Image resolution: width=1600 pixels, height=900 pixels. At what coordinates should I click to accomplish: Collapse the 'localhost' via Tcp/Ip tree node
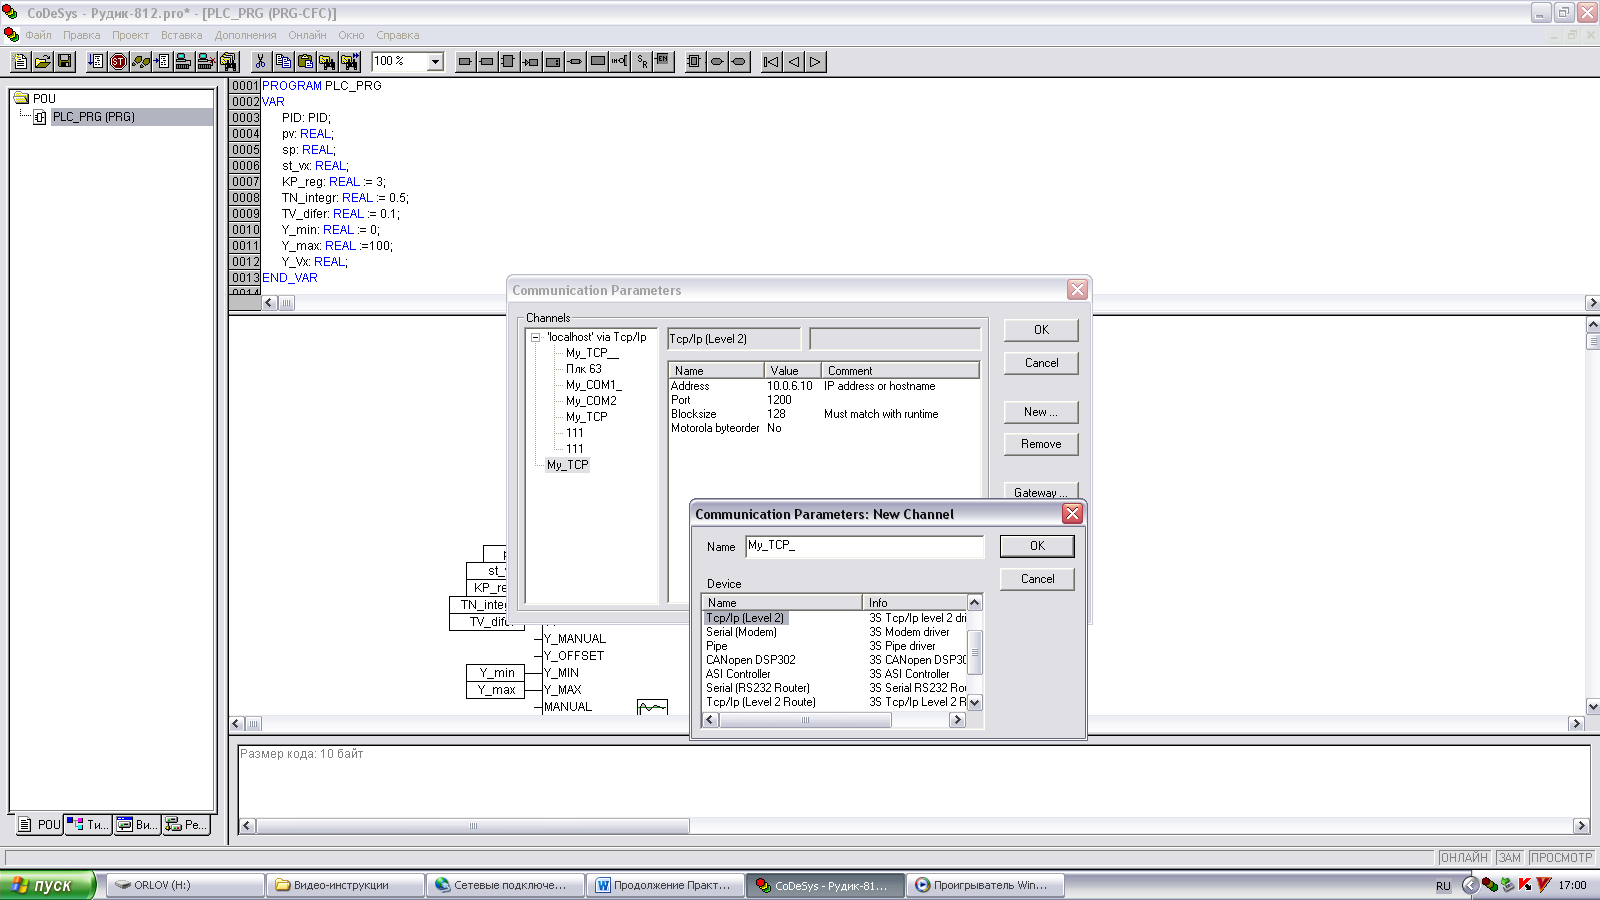click(x=535, y=338)
